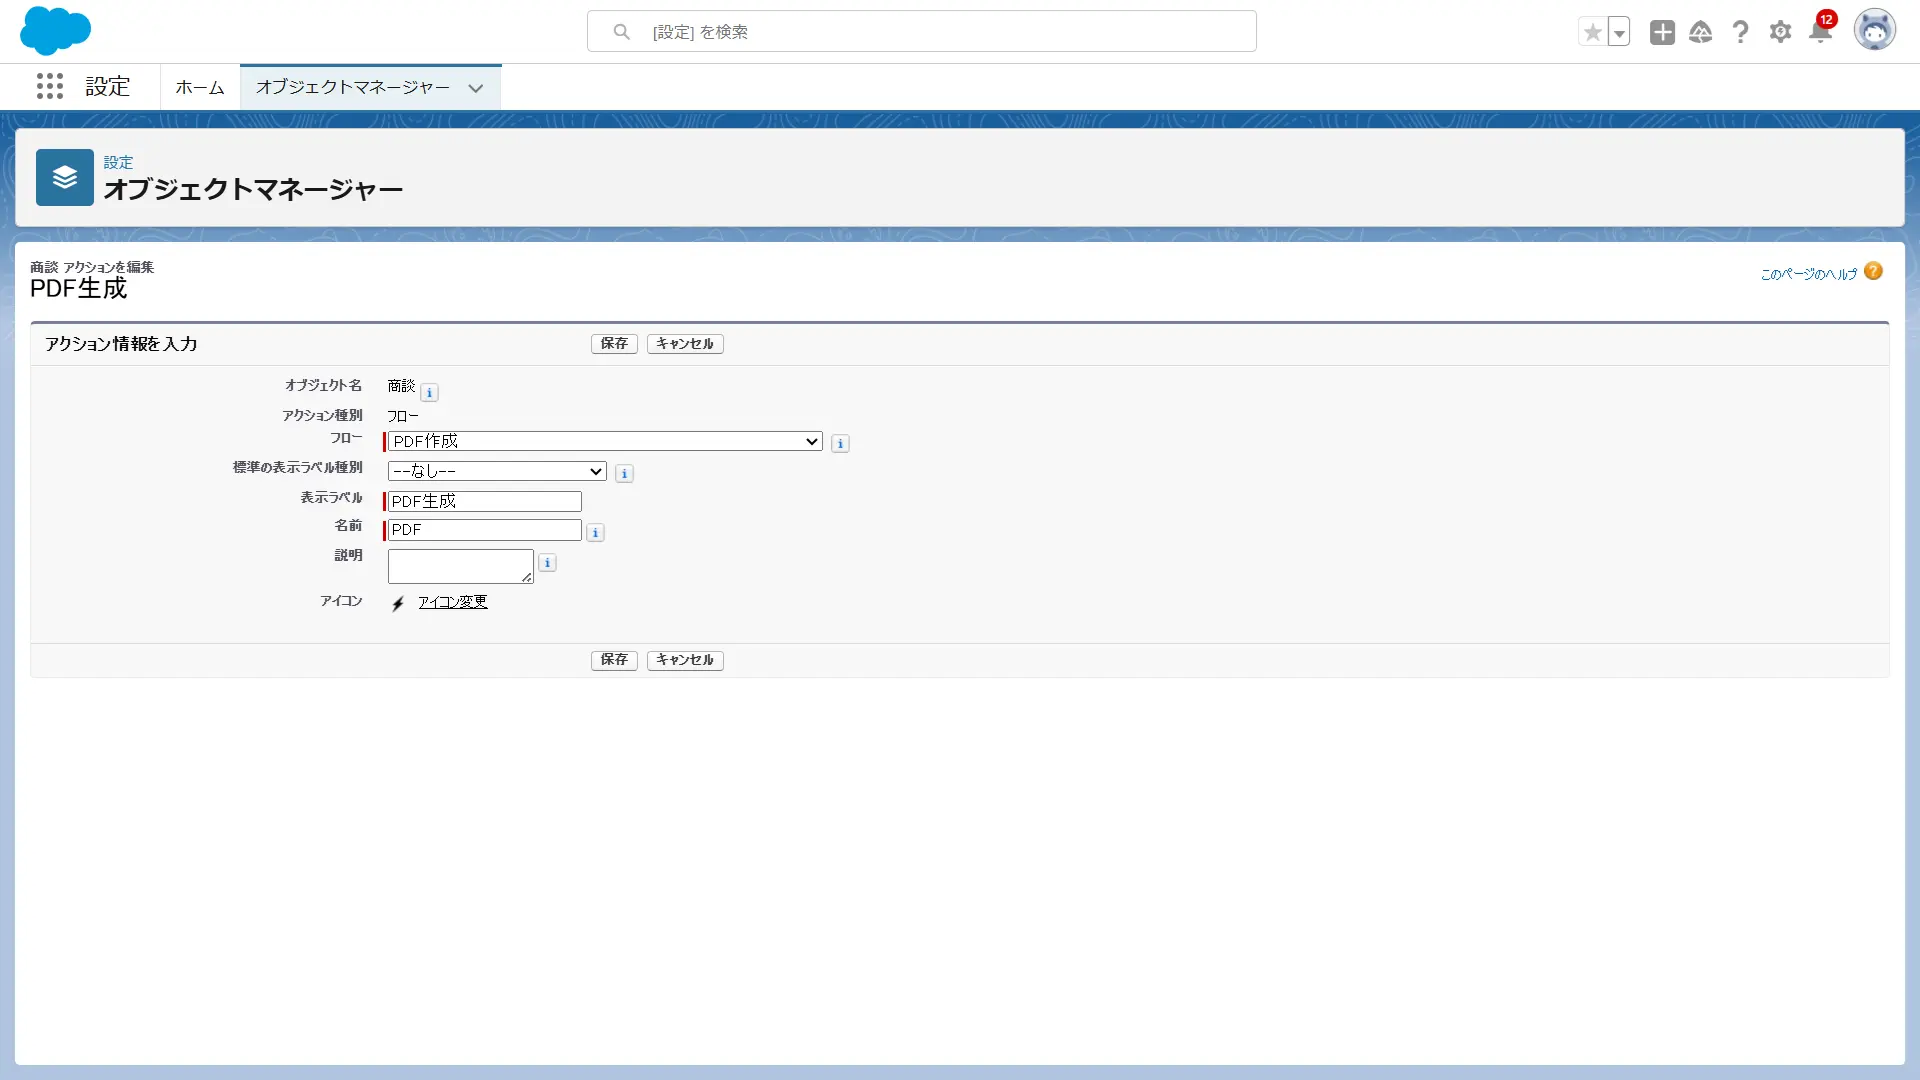Open the Trailhead guidance icon

(x=1700, y=32)
